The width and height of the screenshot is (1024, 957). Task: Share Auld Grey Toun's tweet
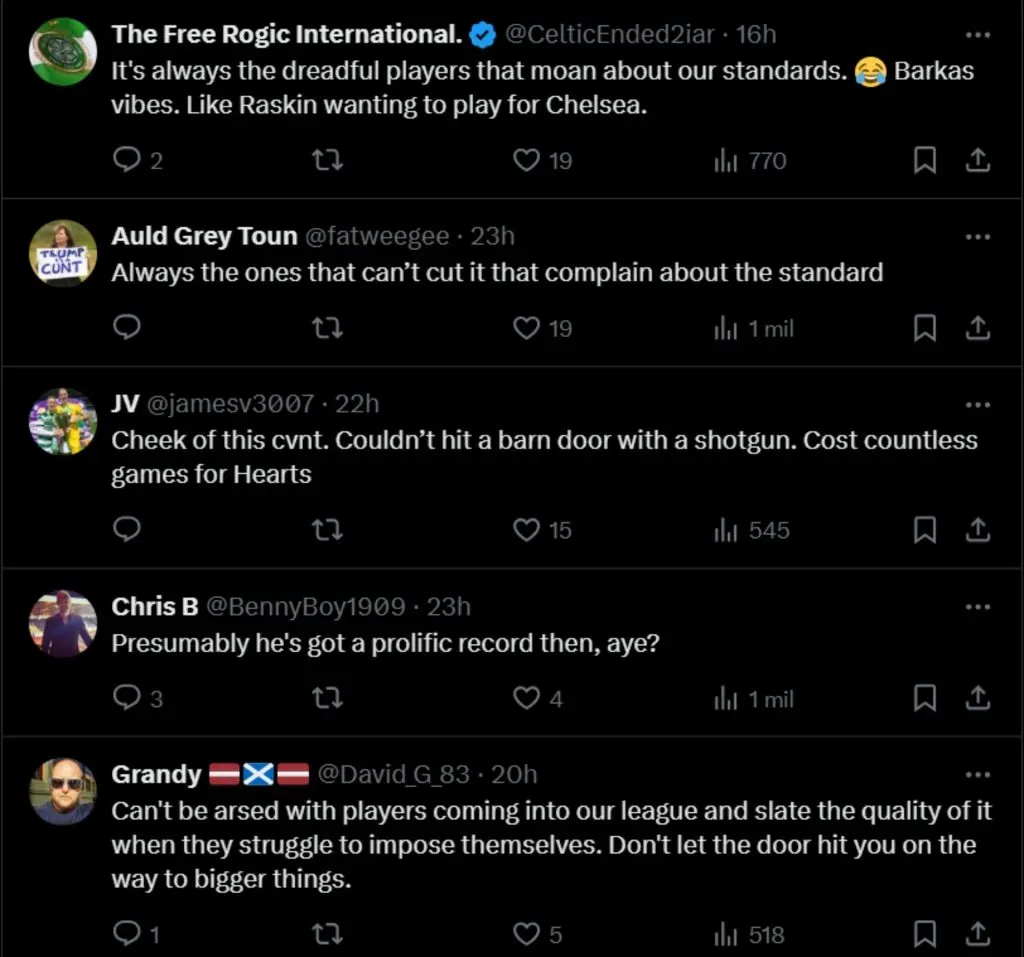(979, 328)
